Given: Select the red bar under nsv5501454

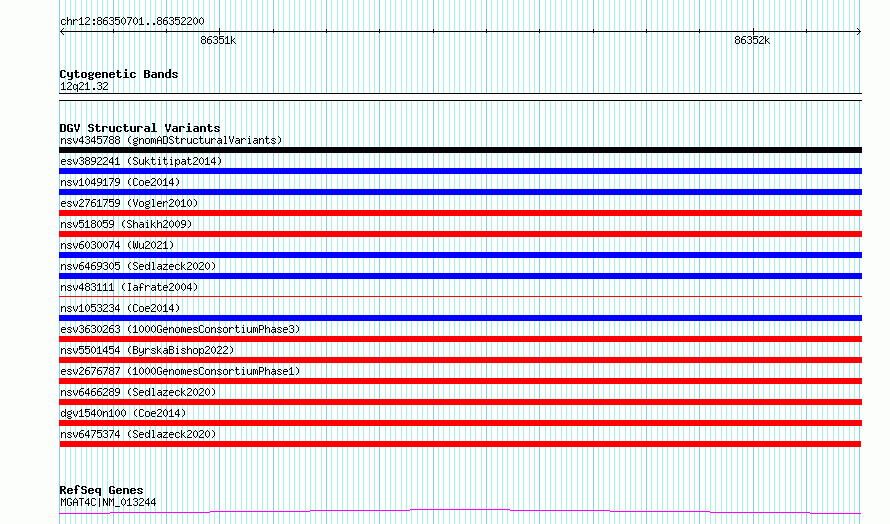Looking at the screenshot, I should click(460, 360).
